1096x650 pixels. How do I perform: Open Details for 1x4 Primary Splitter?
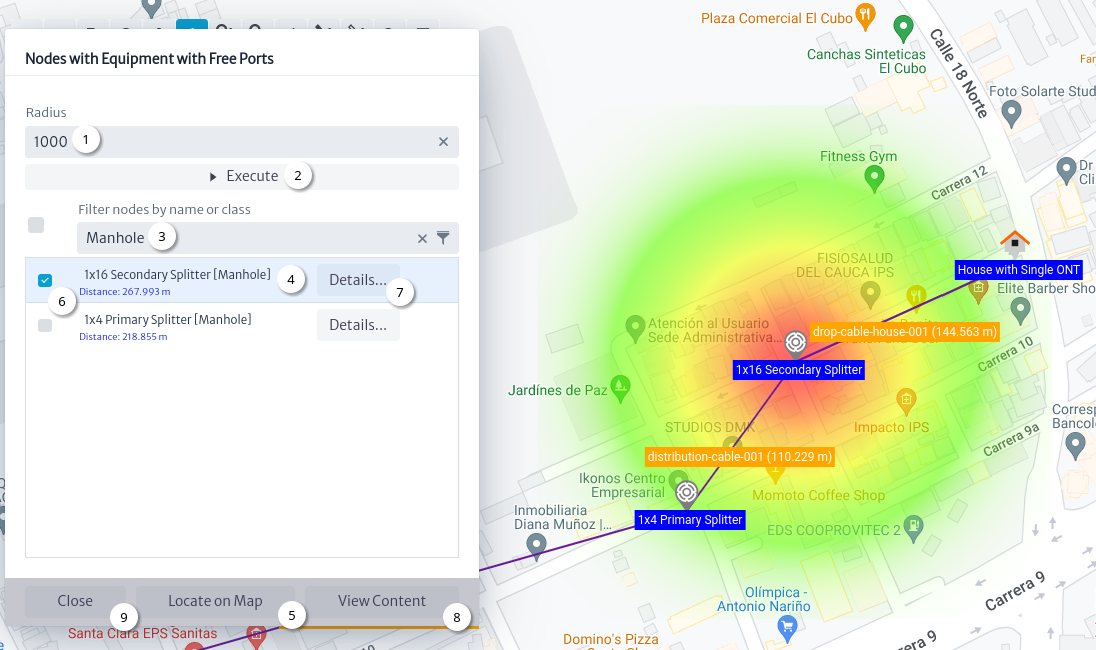click(358, 325)
